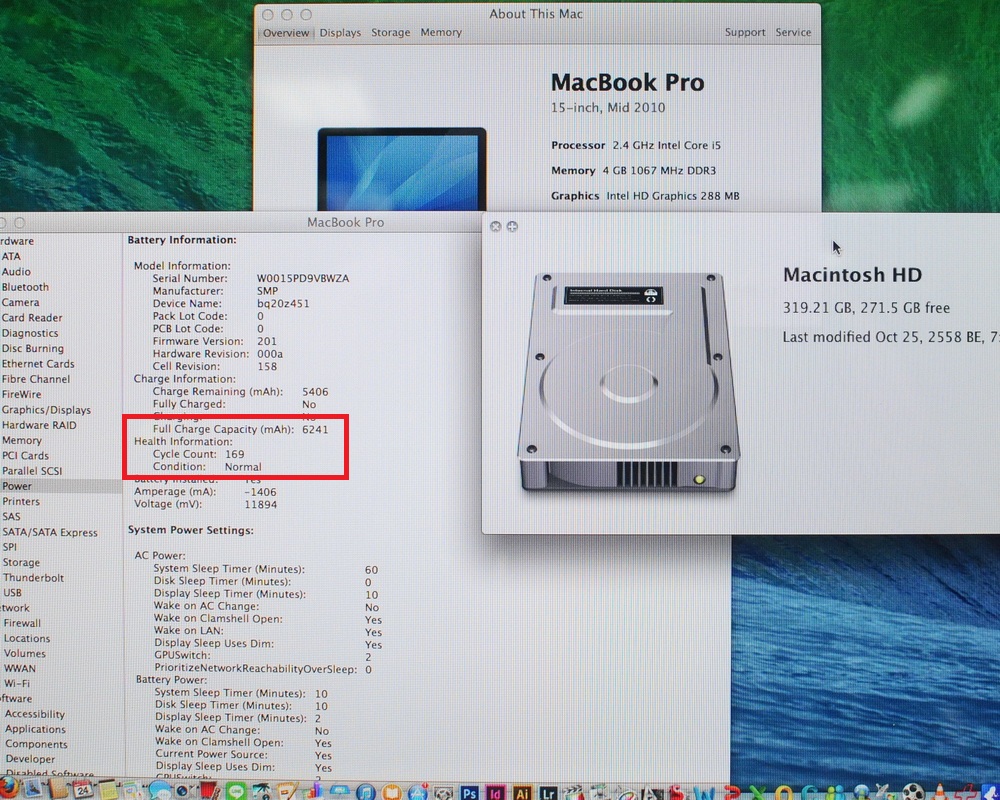Select Camera in the sidebar
The width and height of the screenshot is (1000, 800).
pyautogui.click(x=20, y=302)
